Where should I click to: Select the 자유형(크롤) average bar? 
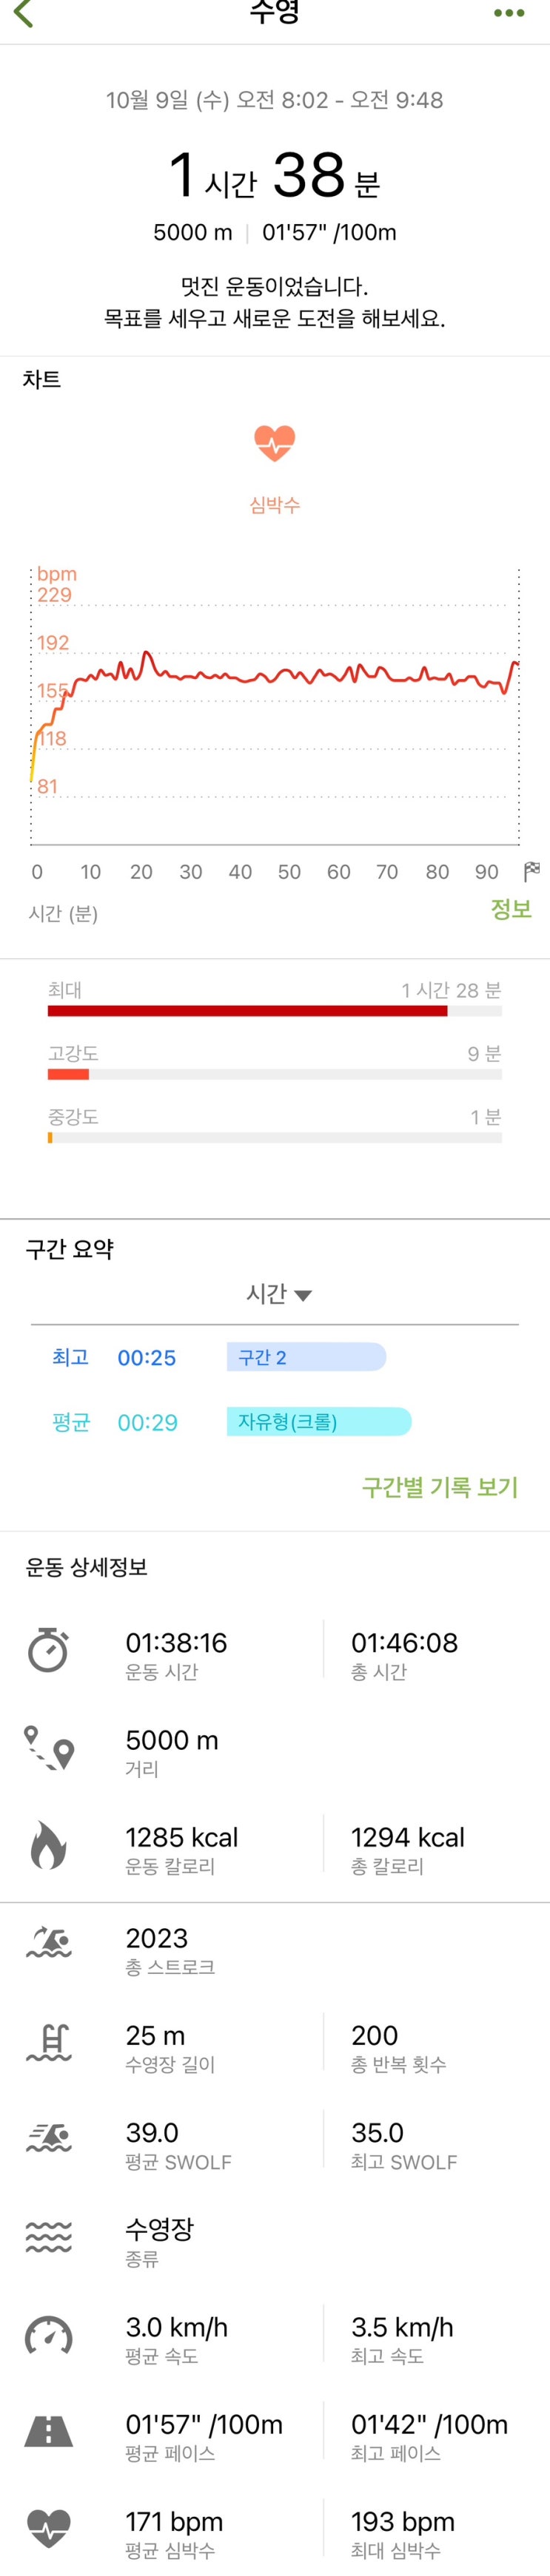pos(319,1422)
